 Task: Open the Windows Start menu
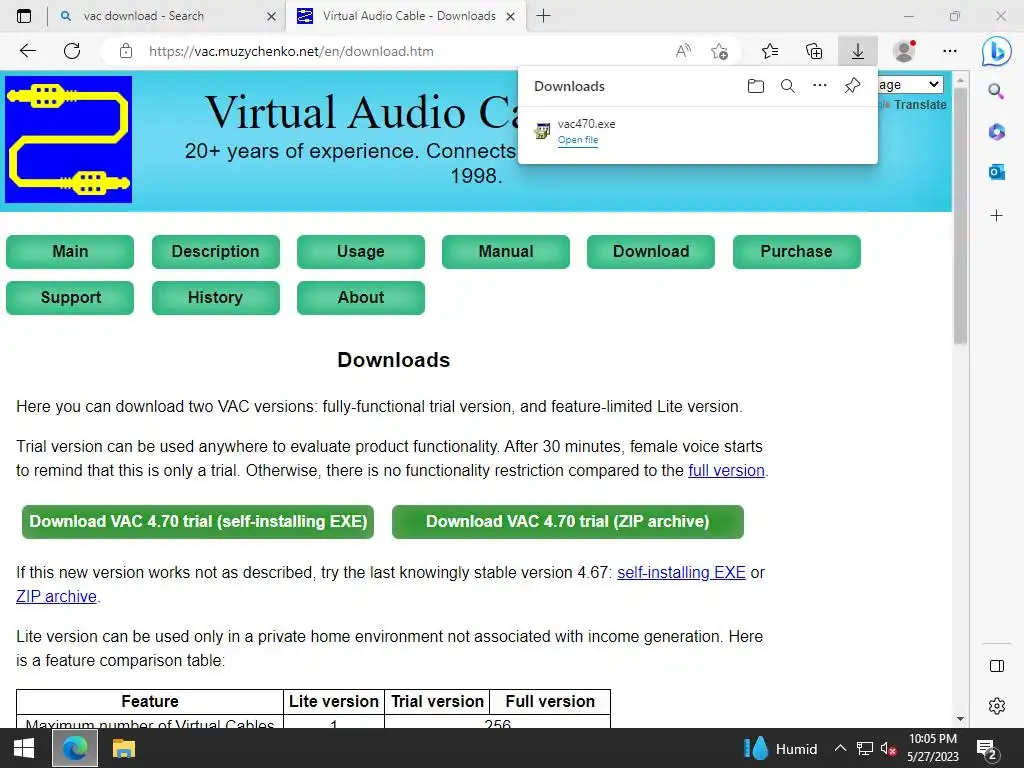24,748
